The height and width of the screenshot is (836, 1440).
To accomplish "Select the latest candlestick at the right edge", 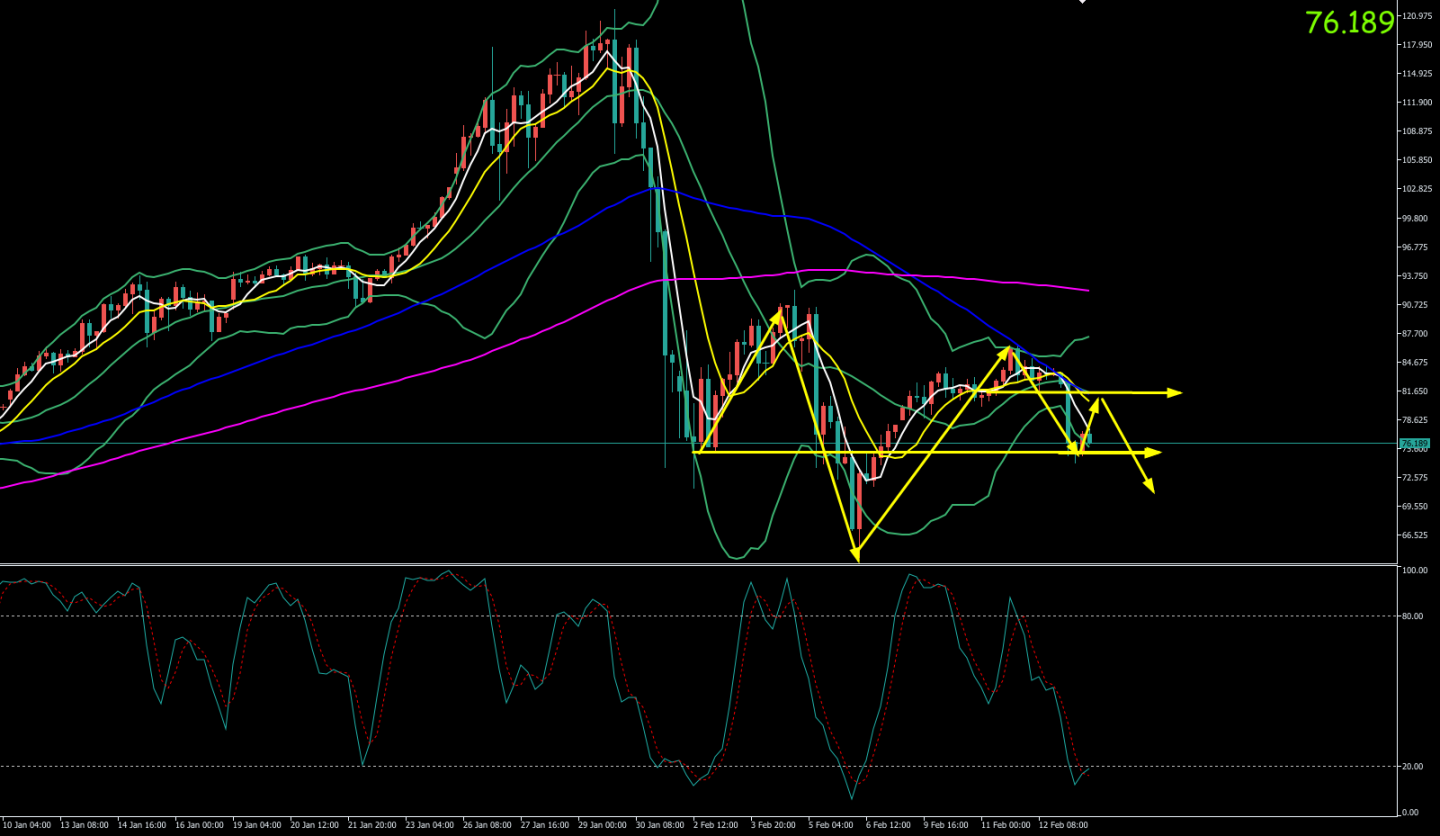I will [x=1088, y=437].
